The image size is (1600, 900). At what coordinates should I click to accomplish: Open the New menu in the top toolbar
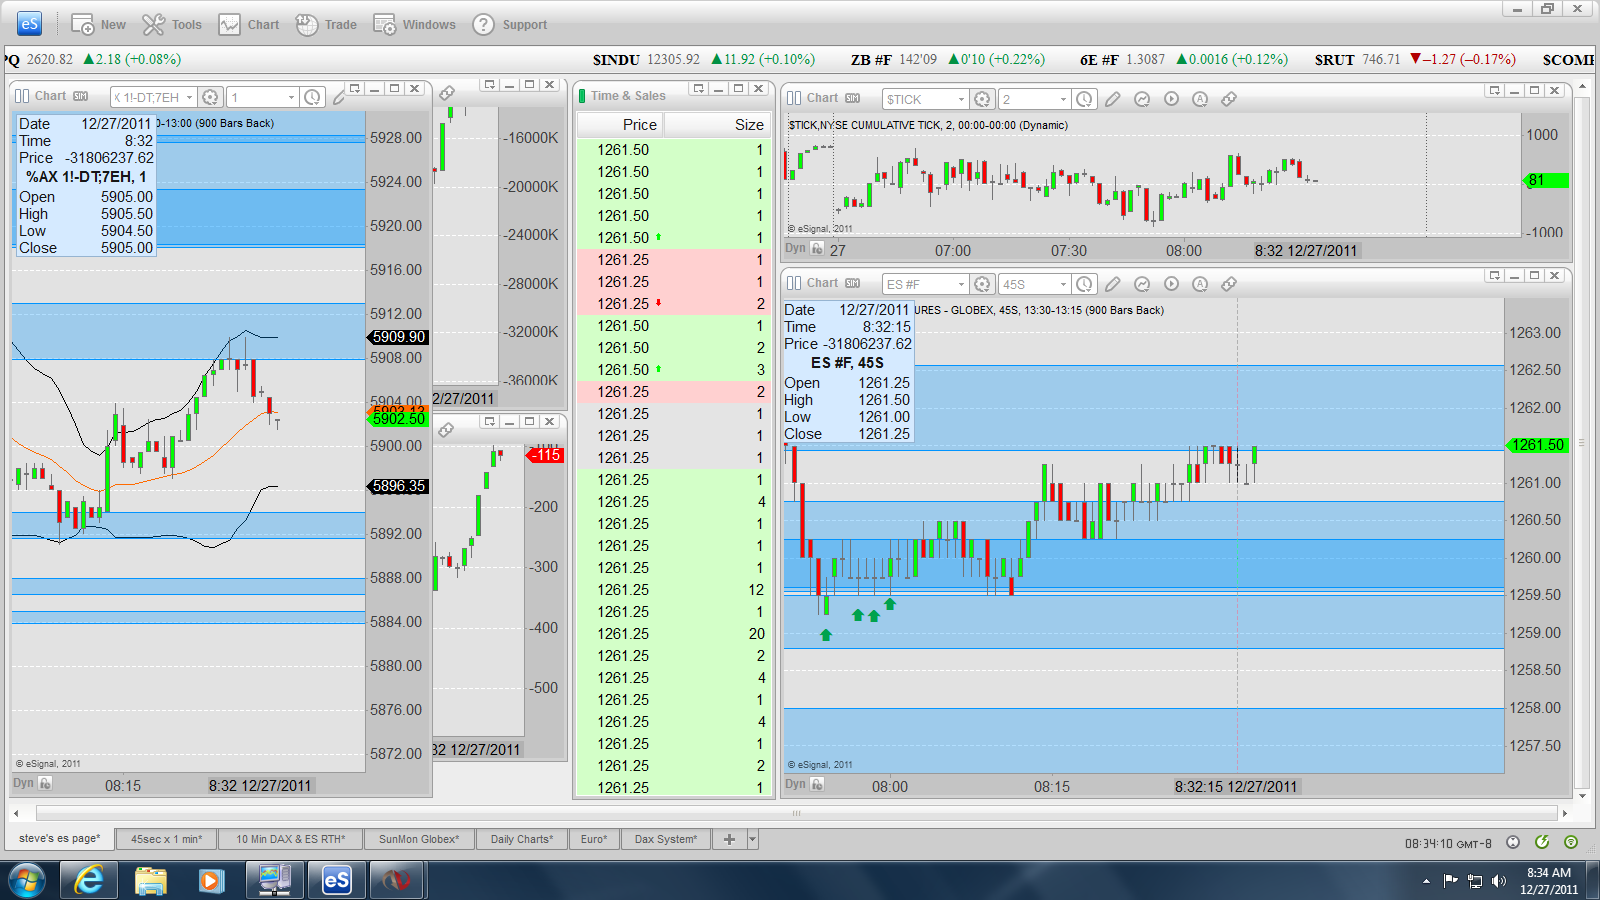click(98, 24)
